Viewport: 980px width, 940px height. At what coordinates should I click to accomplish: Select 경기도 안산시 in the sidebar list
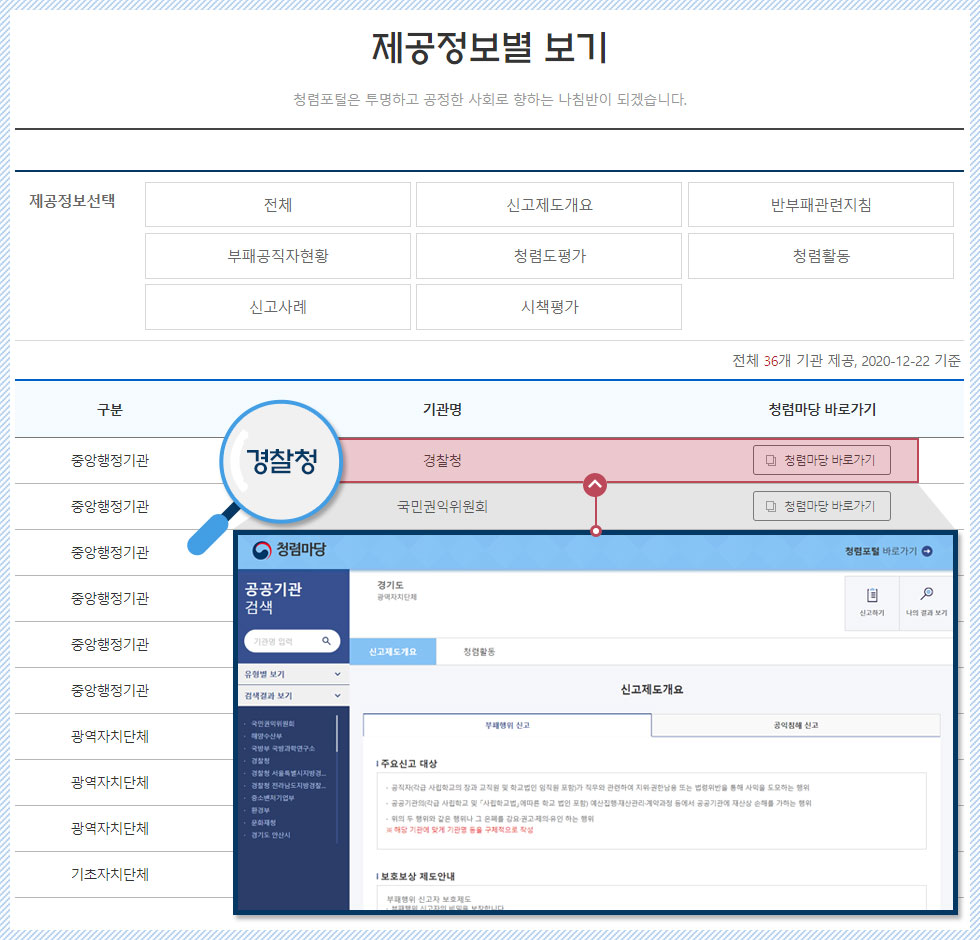pyautogui.click(x=271, y=835)
